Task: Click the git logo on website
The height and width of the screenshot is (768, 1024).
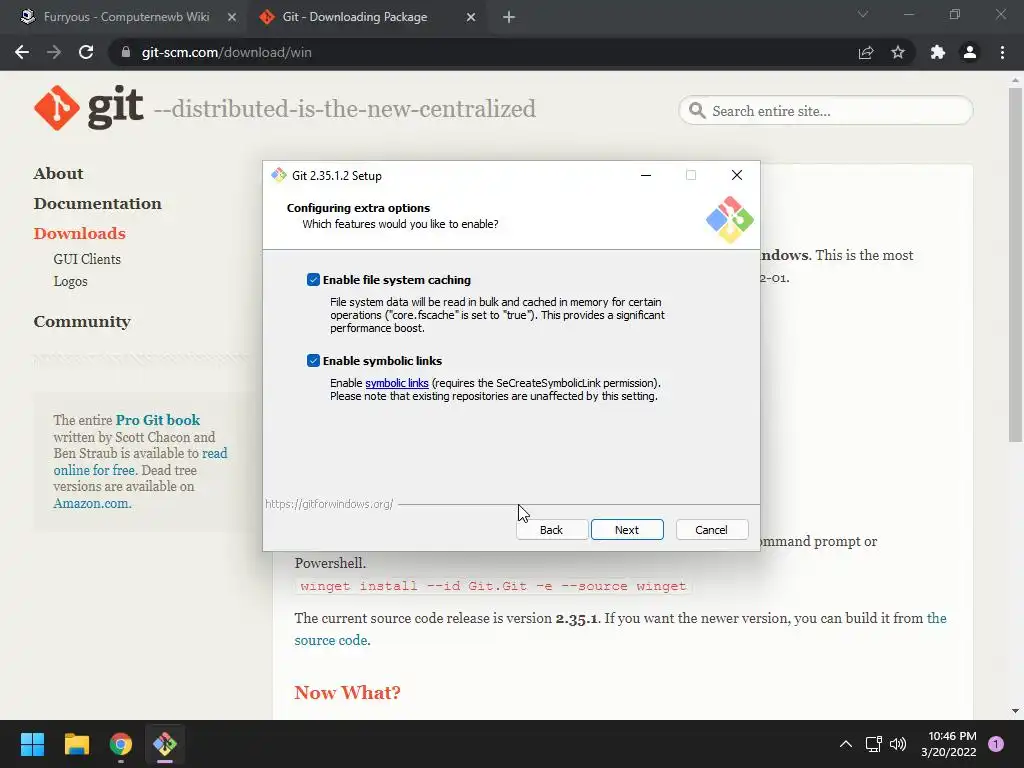Action: click(x=88, y=108)
